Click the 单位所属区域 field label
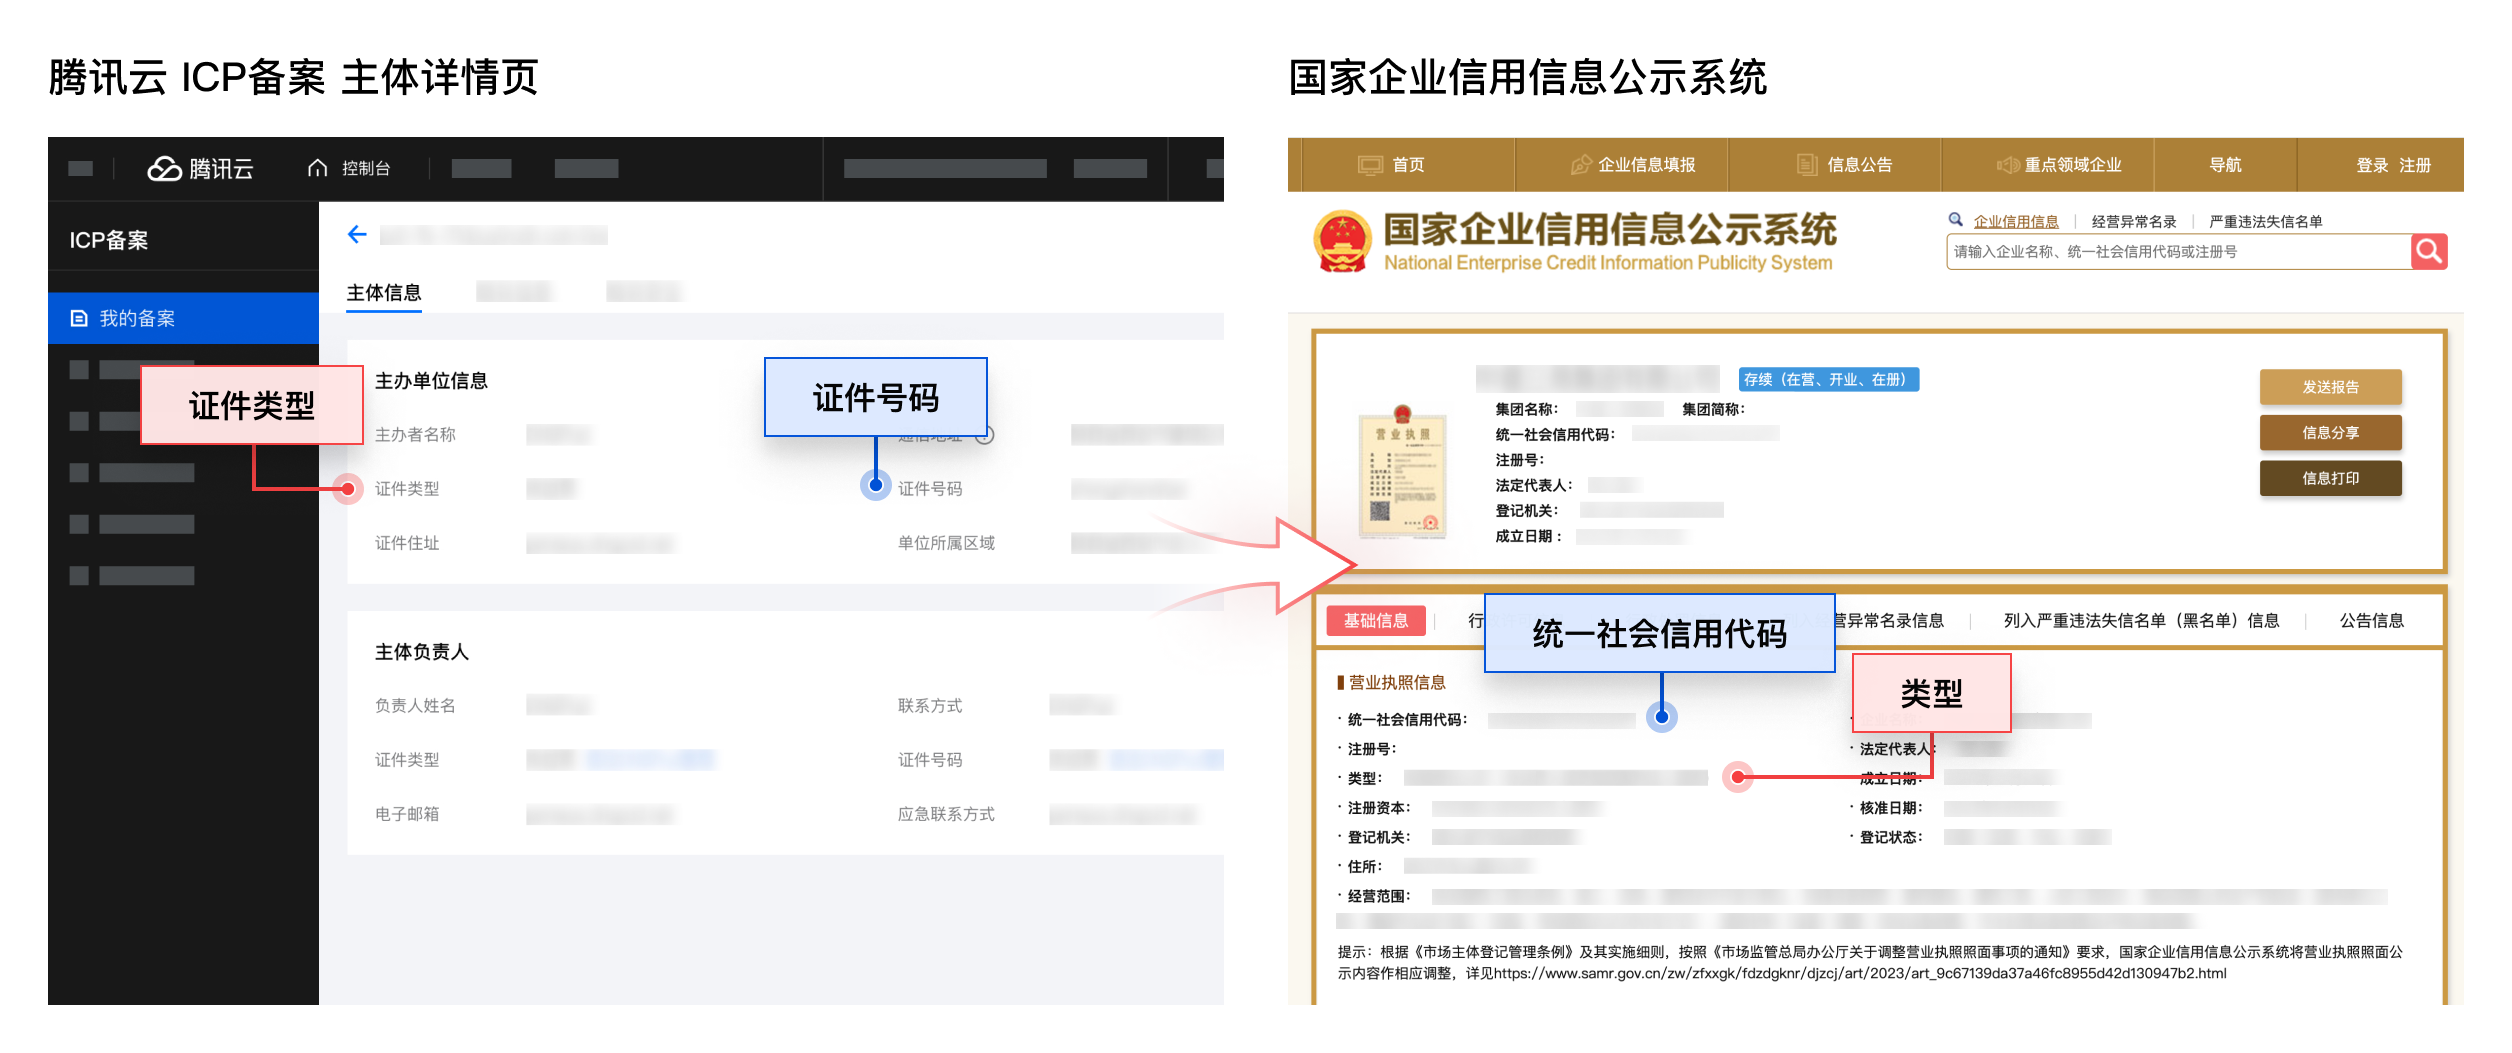 [x=946, y=543]
